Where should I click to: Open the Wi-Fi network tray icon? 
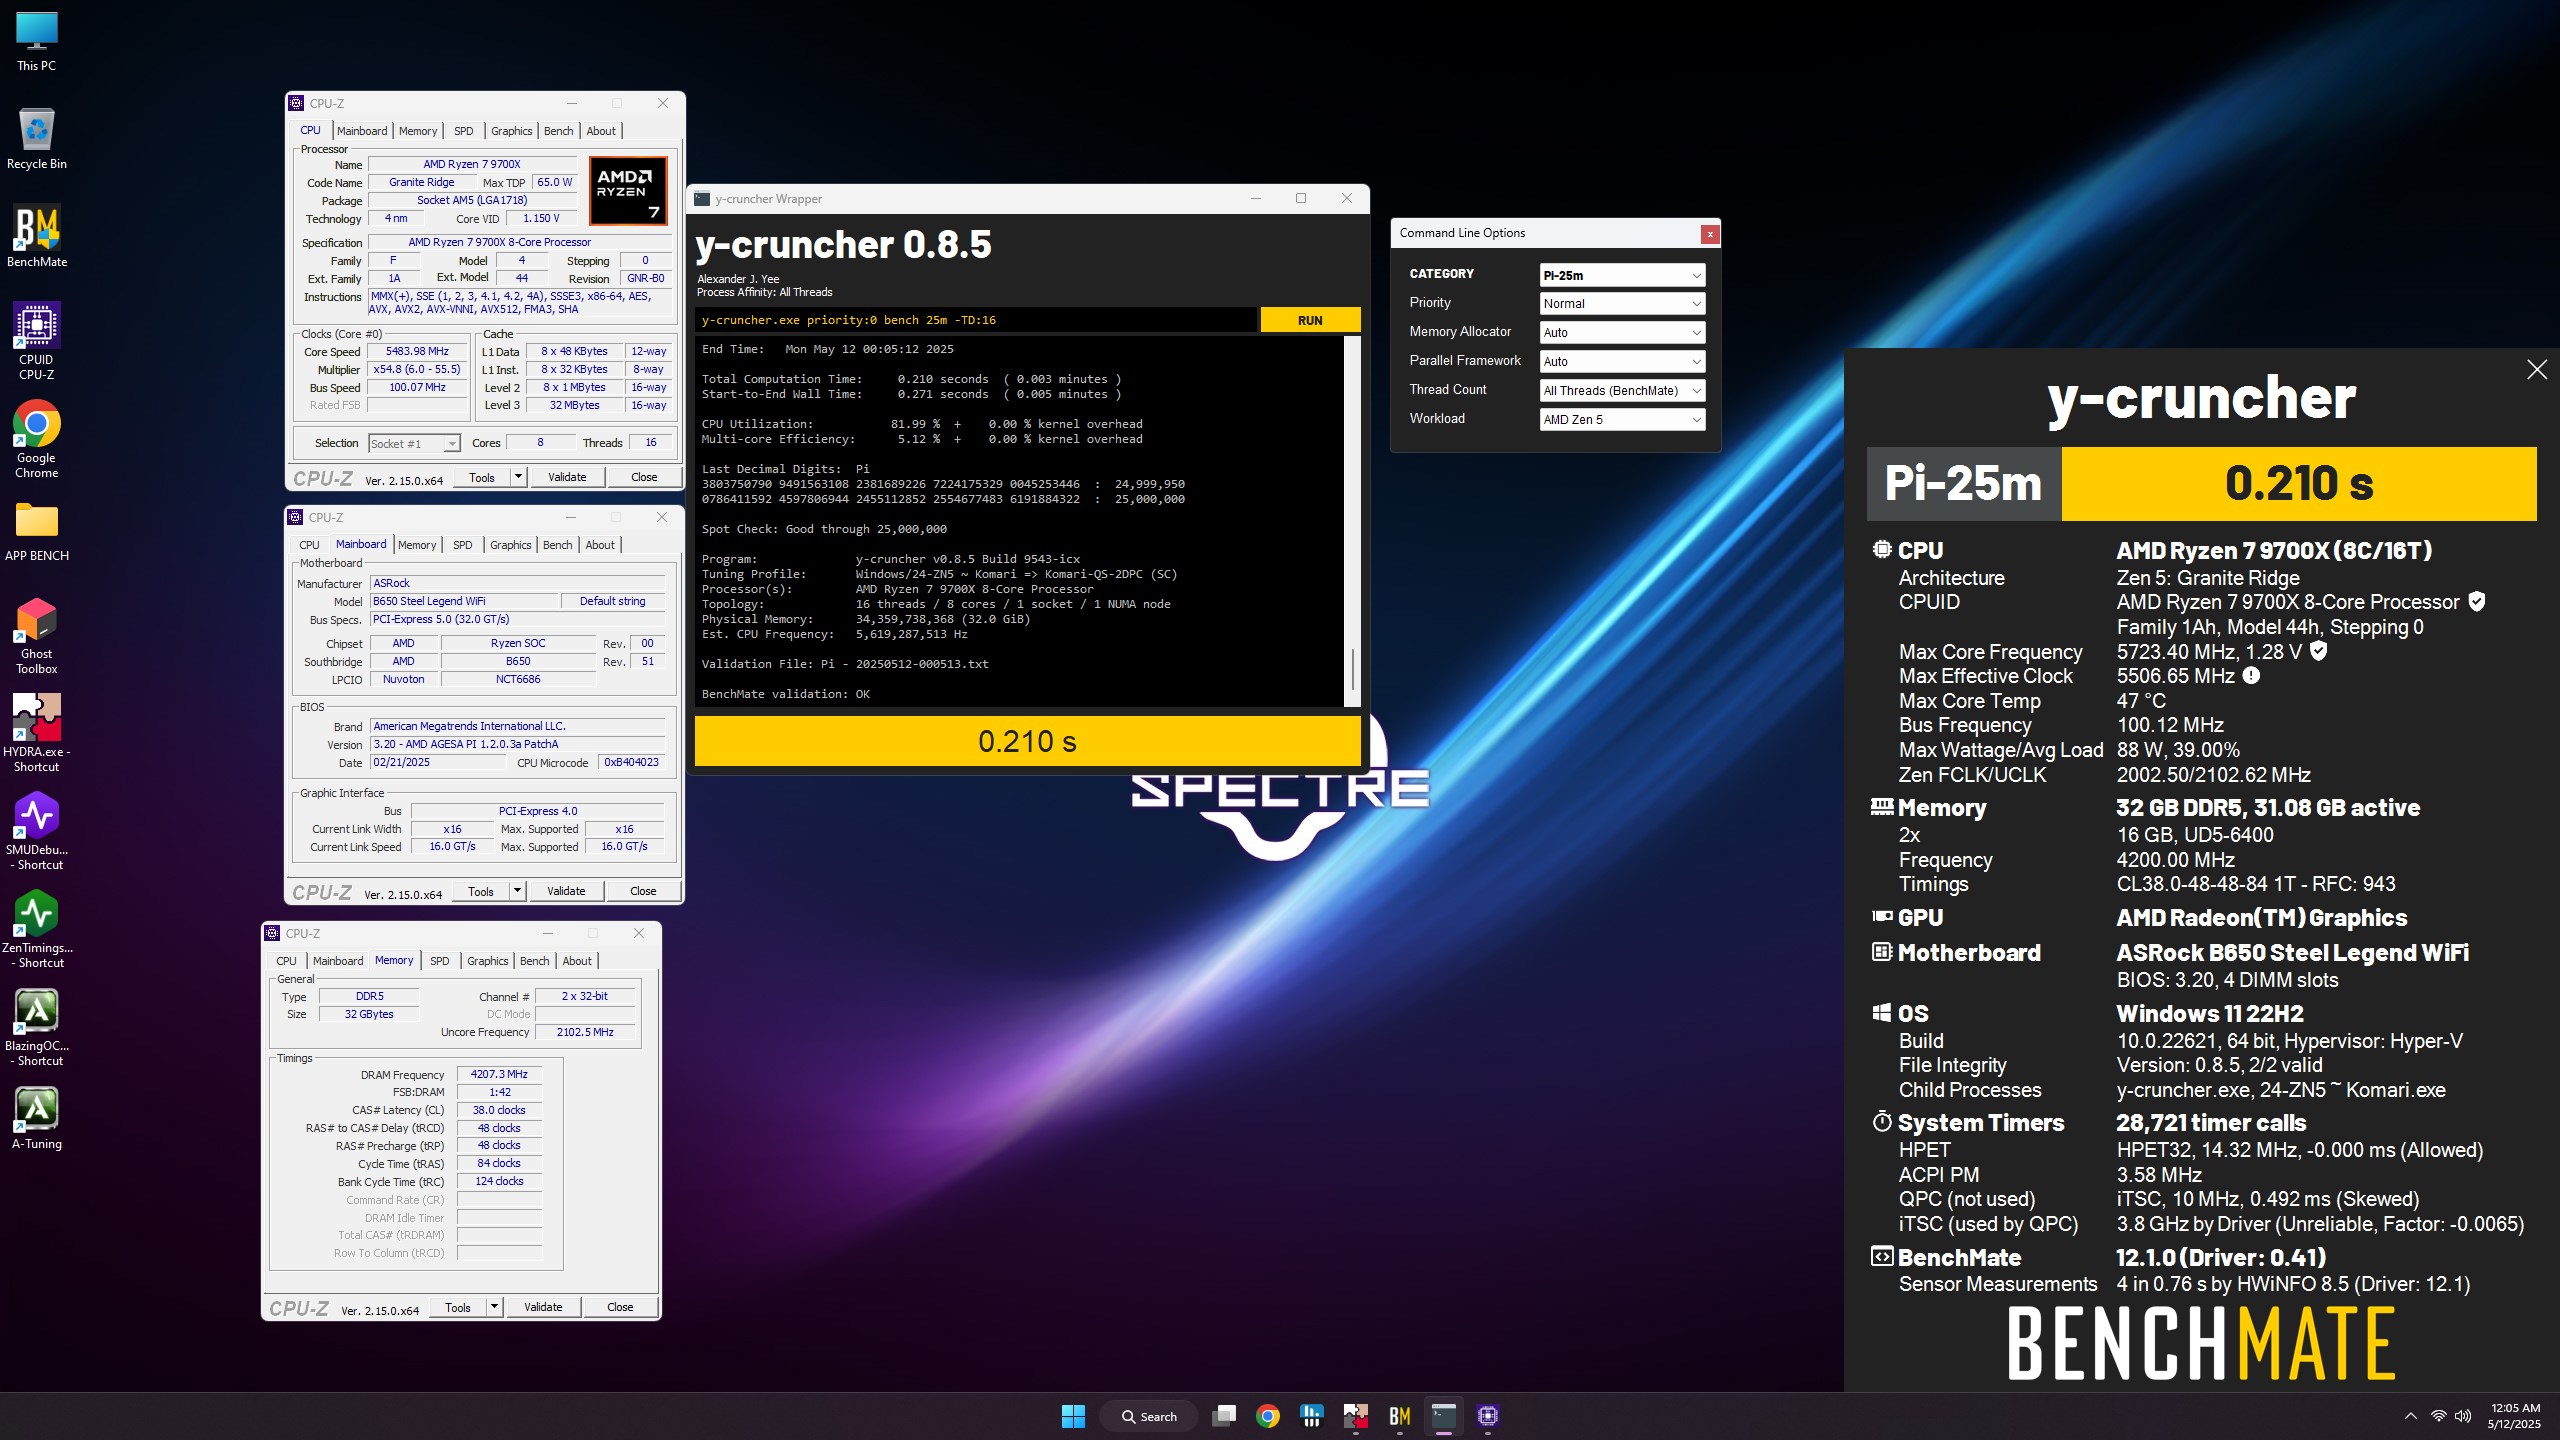tap(2438, 1416)
